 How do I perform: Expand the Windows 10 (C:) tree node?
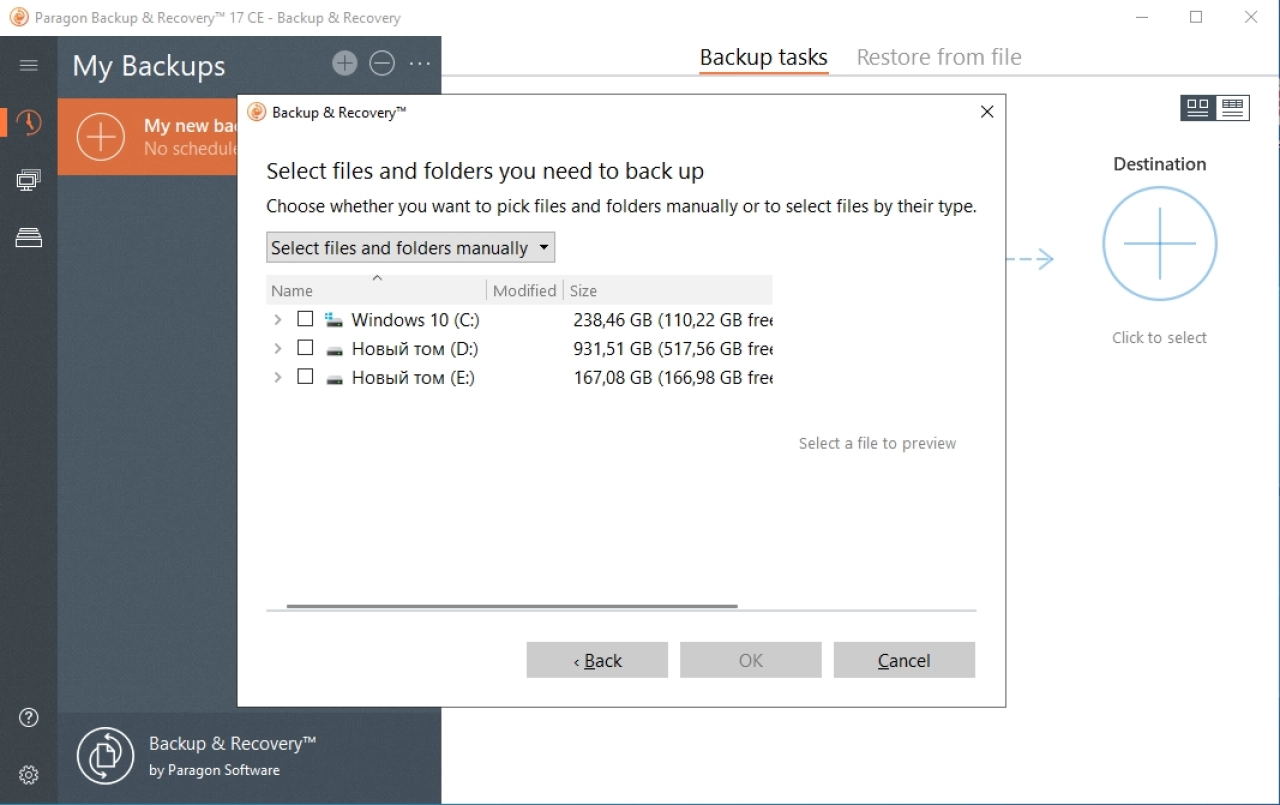[x=278, y=320]
